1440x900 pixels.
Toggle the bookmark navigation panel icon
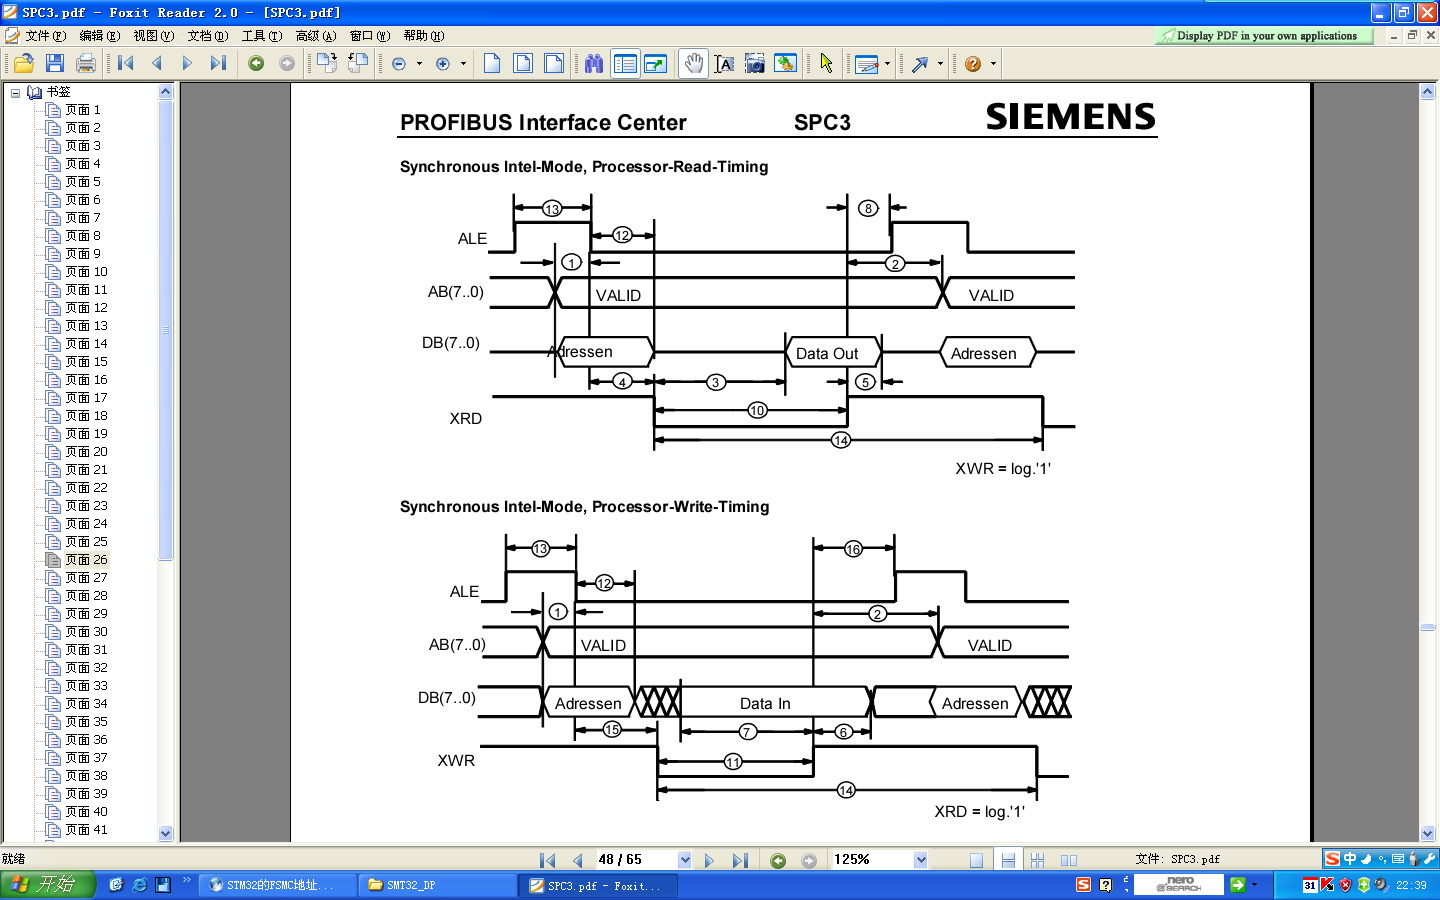pyautogui.click(x=625, y=63)
